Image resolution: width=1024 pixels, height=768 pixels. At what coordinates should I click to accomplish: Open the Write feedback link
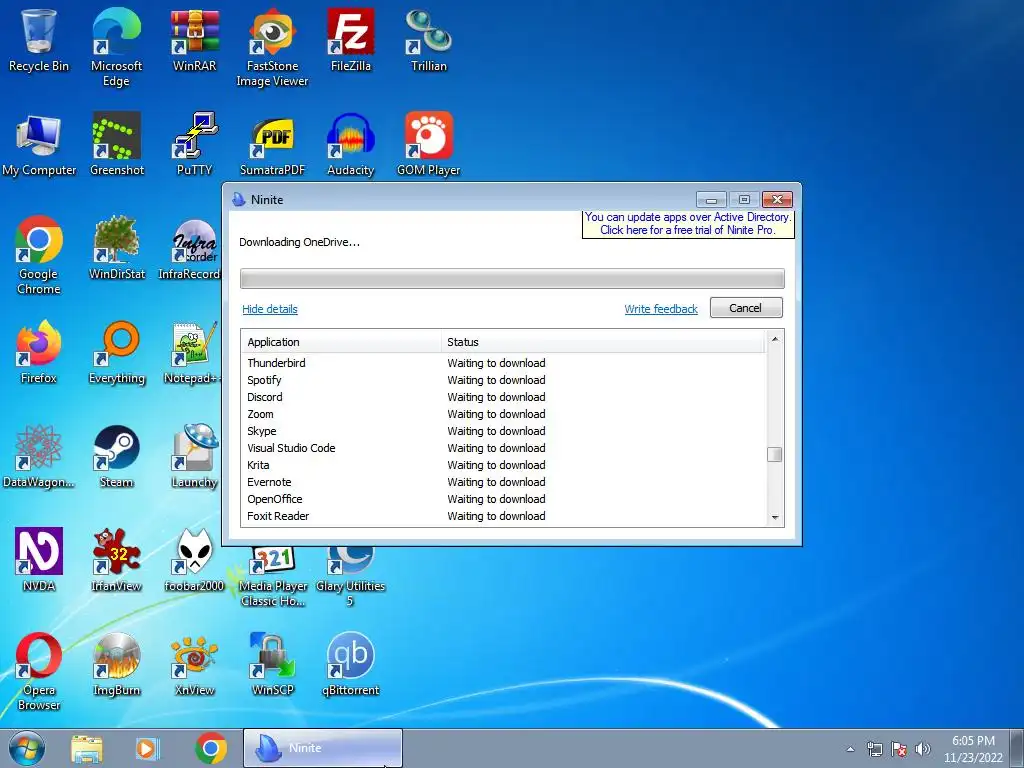point(661,309)
